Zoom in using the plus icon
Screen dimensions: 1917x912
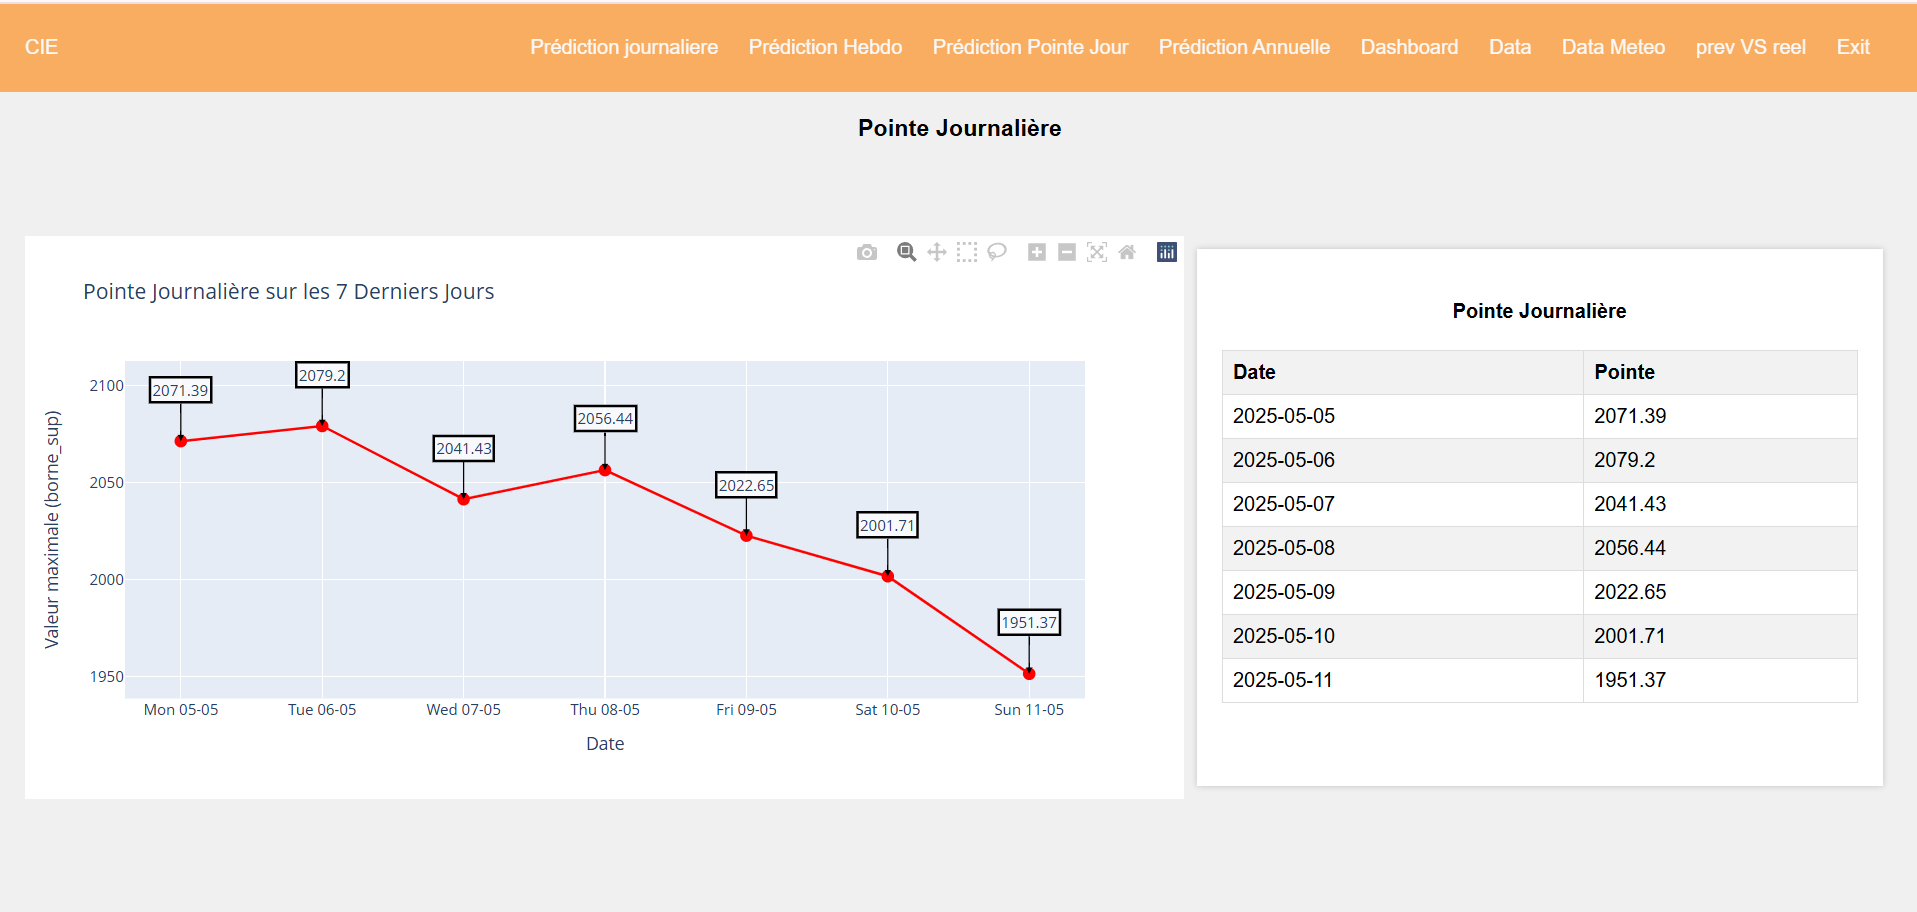pyautogui.click(x=1037, y=252)
